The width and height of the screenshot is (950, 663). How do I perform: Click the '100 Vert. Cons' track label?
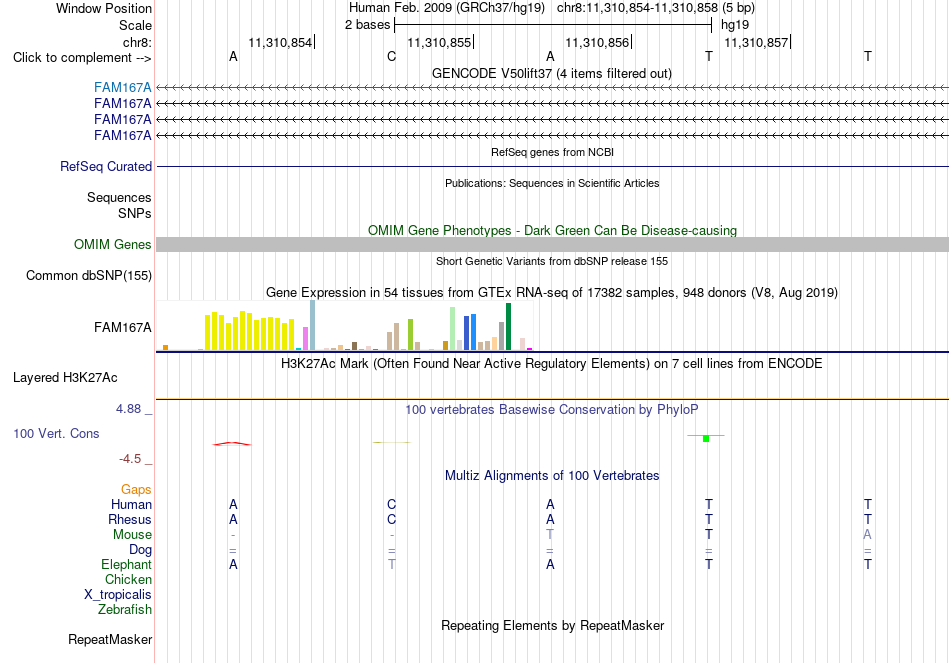pos(56,433)
